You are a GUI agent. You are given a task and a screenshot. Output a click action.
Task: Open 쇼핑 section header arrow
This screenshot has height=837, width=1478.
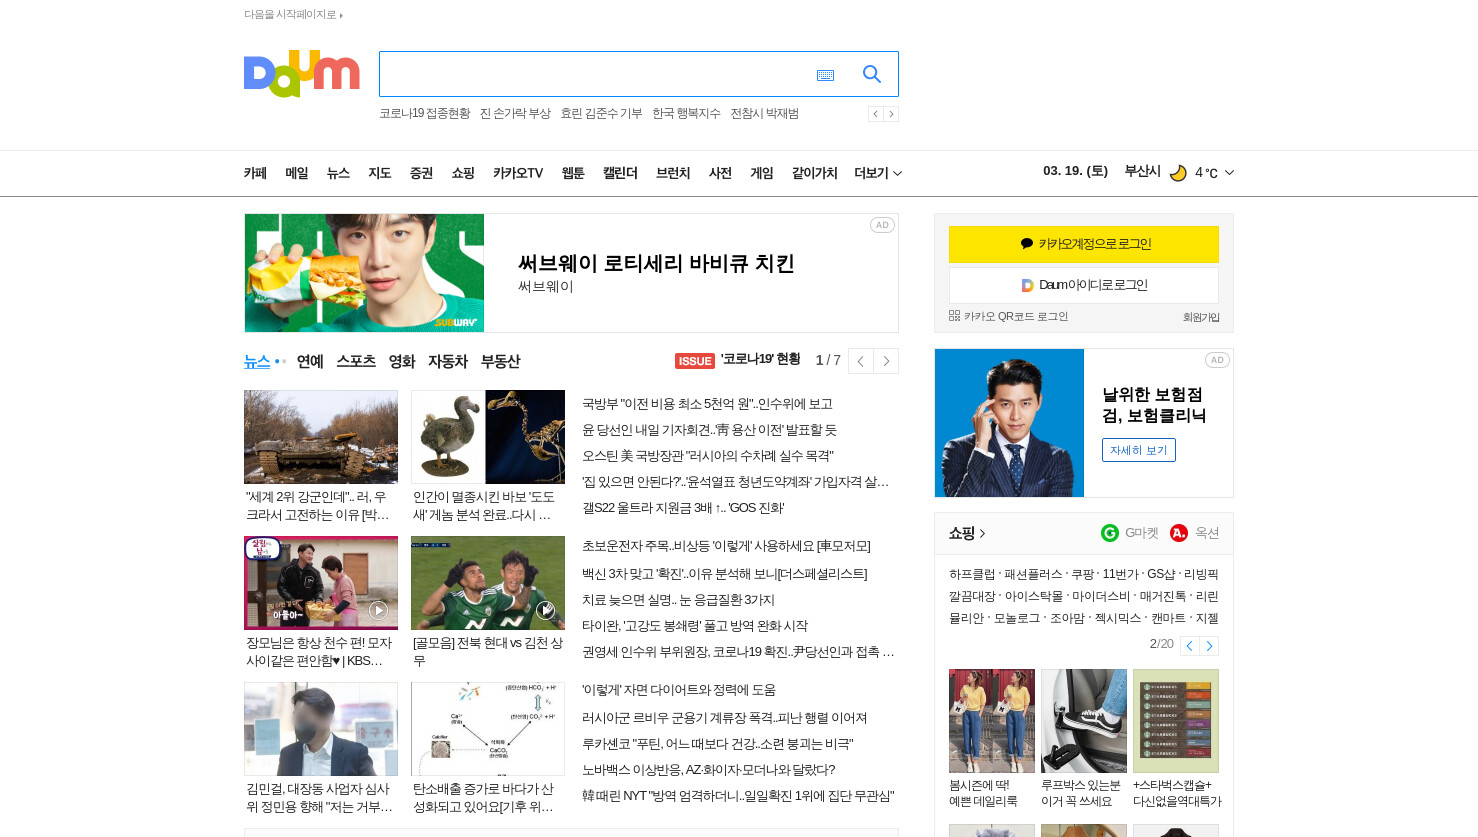(x=982, y=534)
